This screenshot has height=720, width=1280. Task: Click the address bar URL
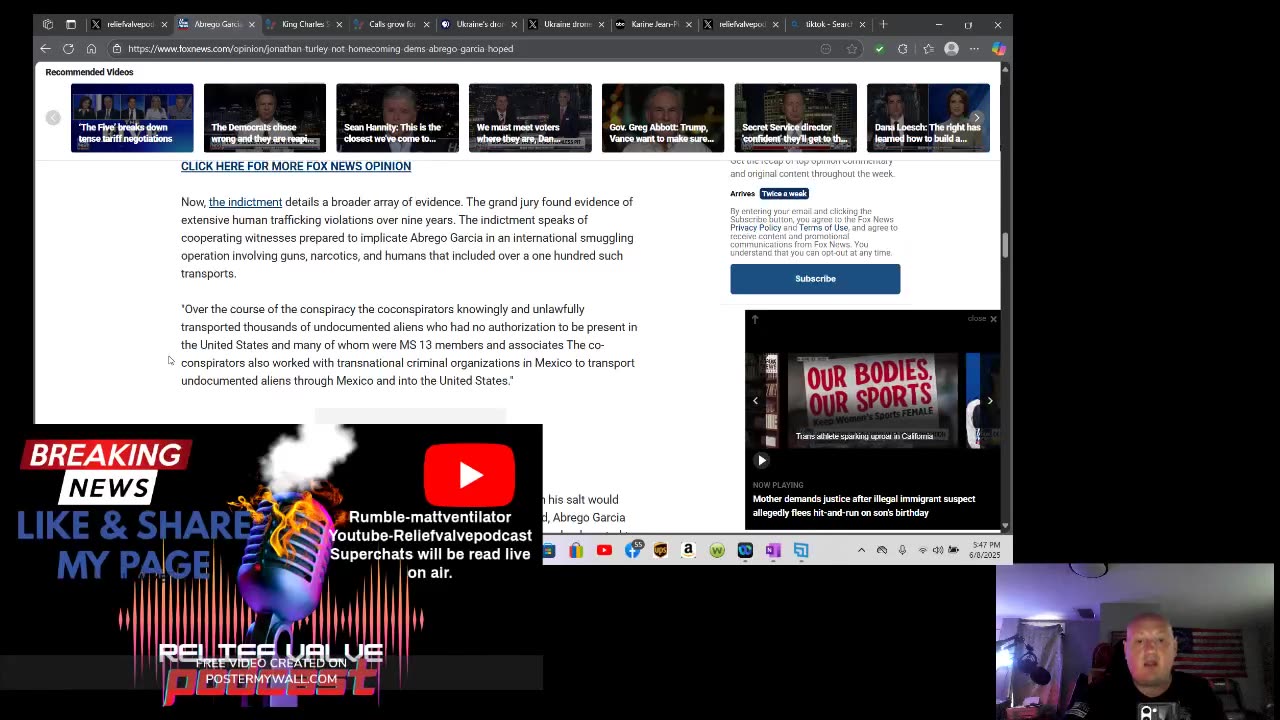pyautogui.click(x=320, y=48)
